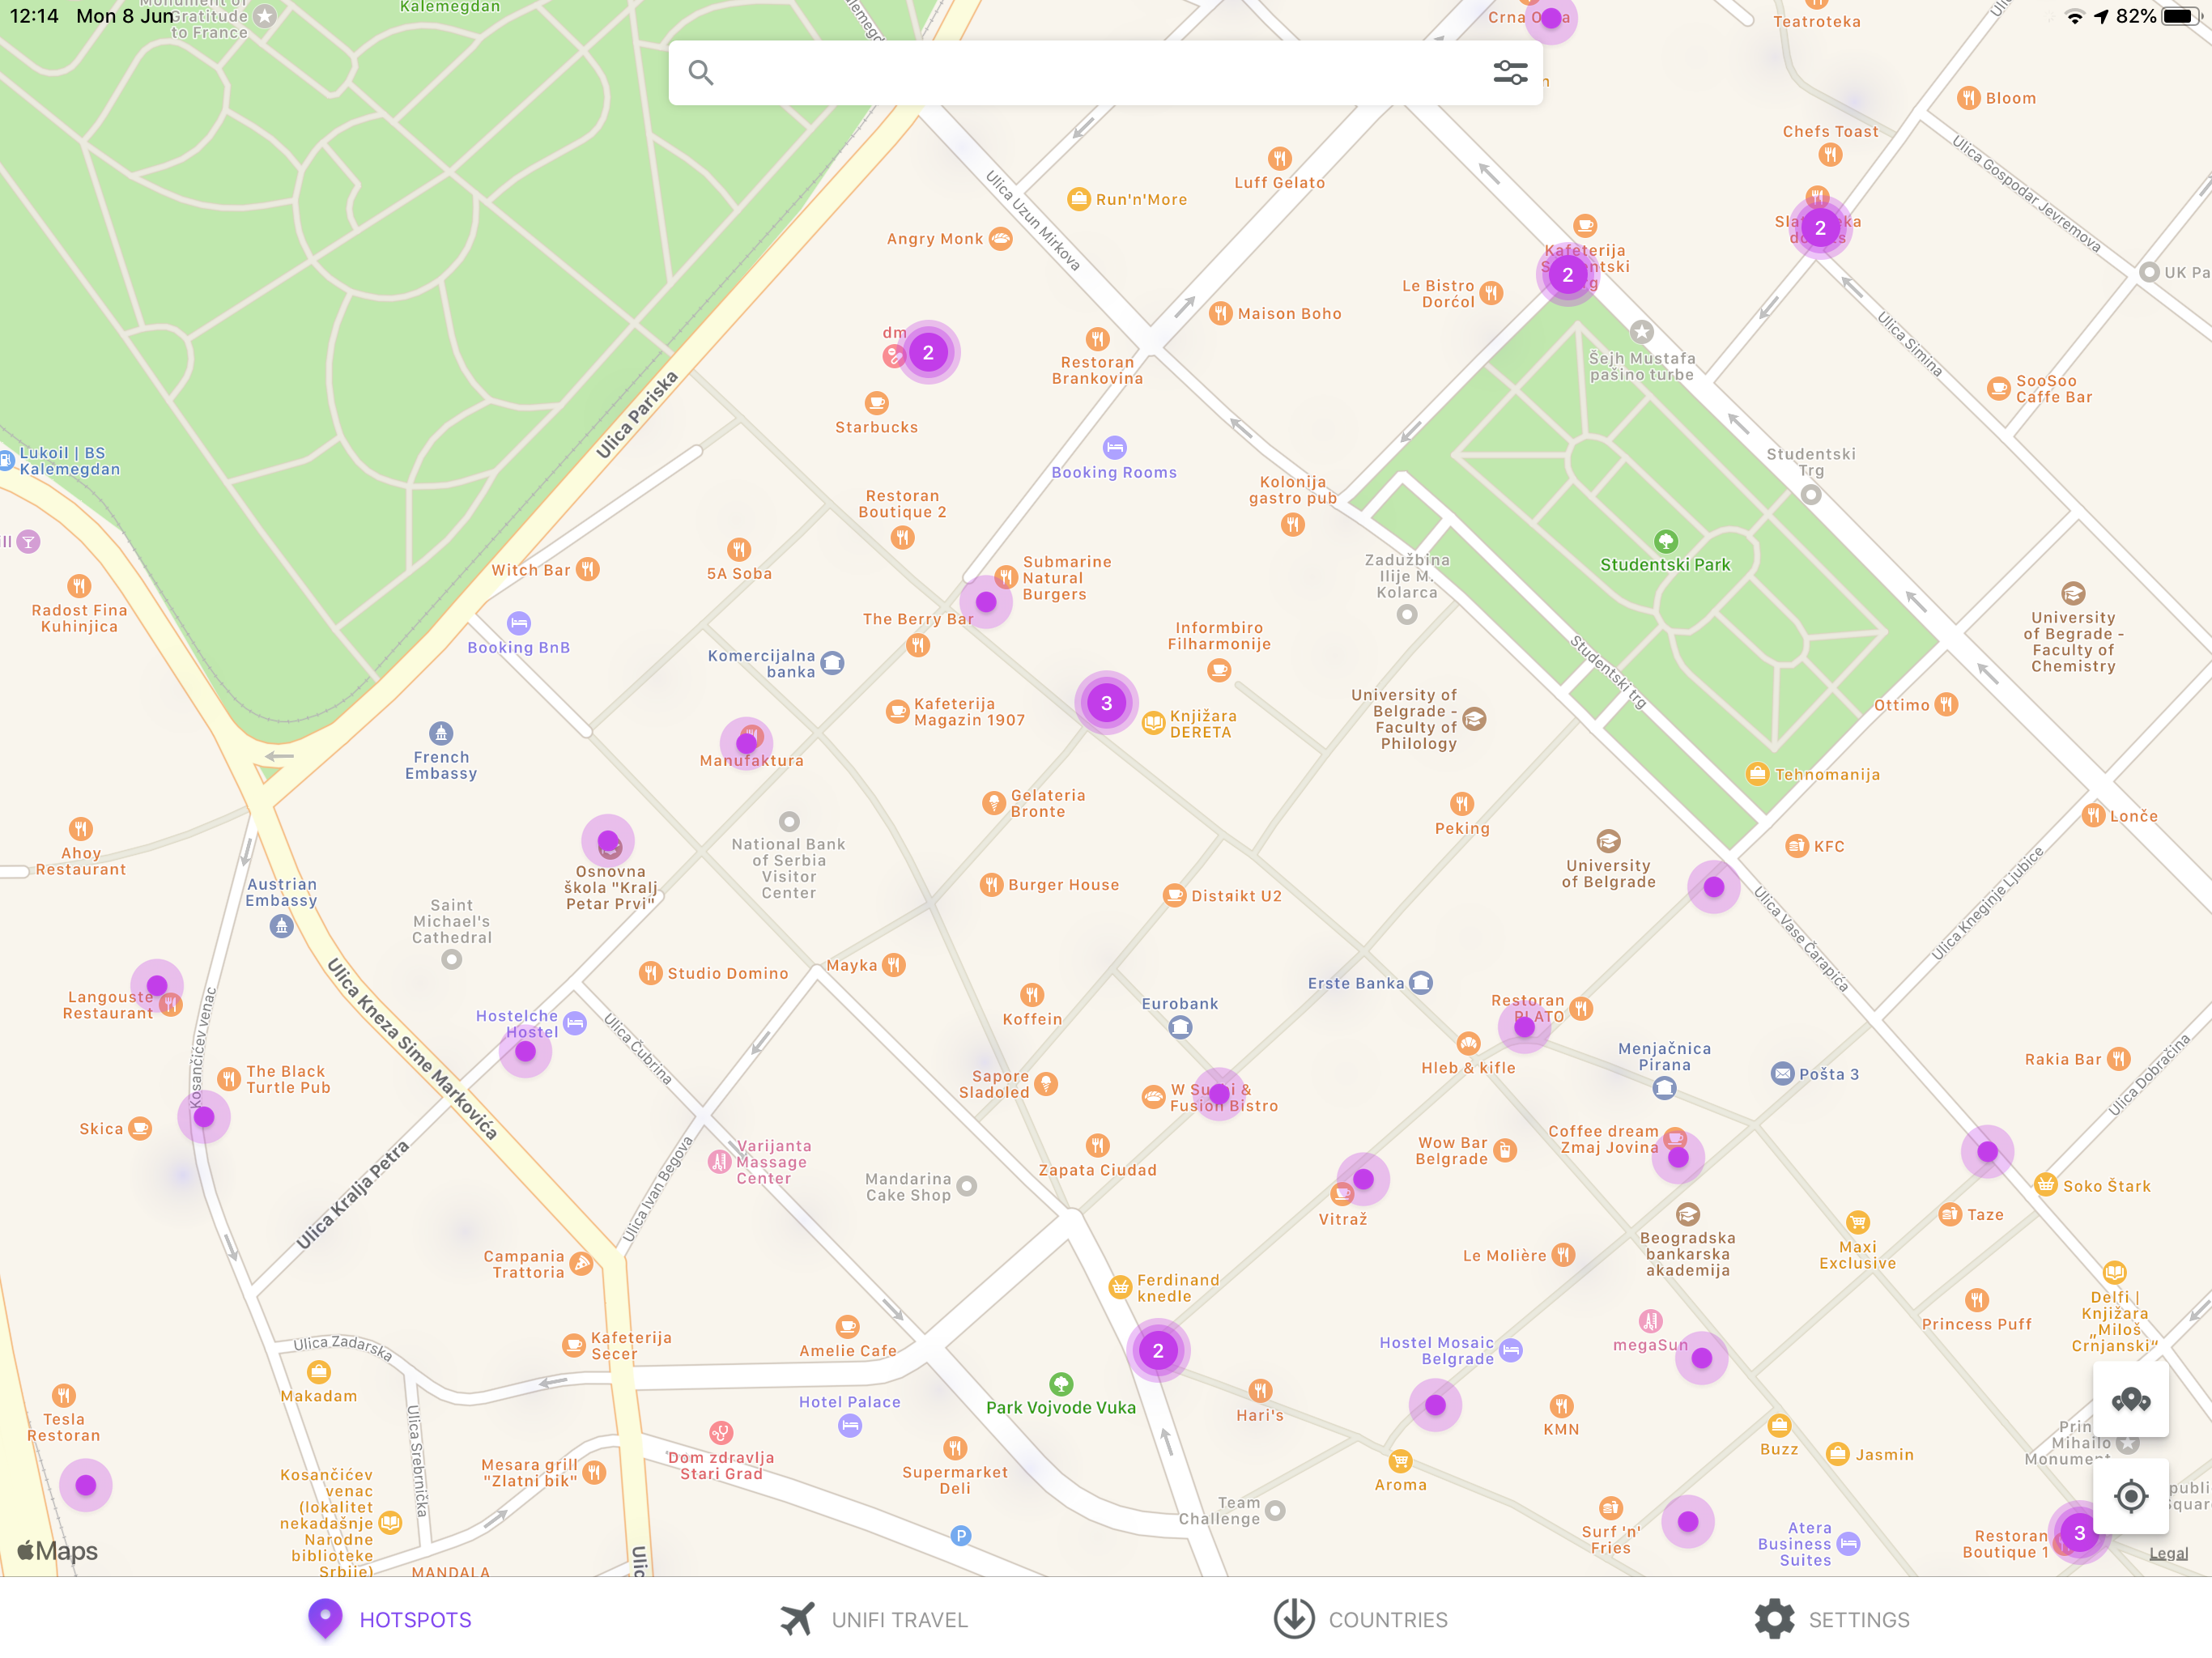
Task: Center map on current location
Action: click(2130, 1496)
